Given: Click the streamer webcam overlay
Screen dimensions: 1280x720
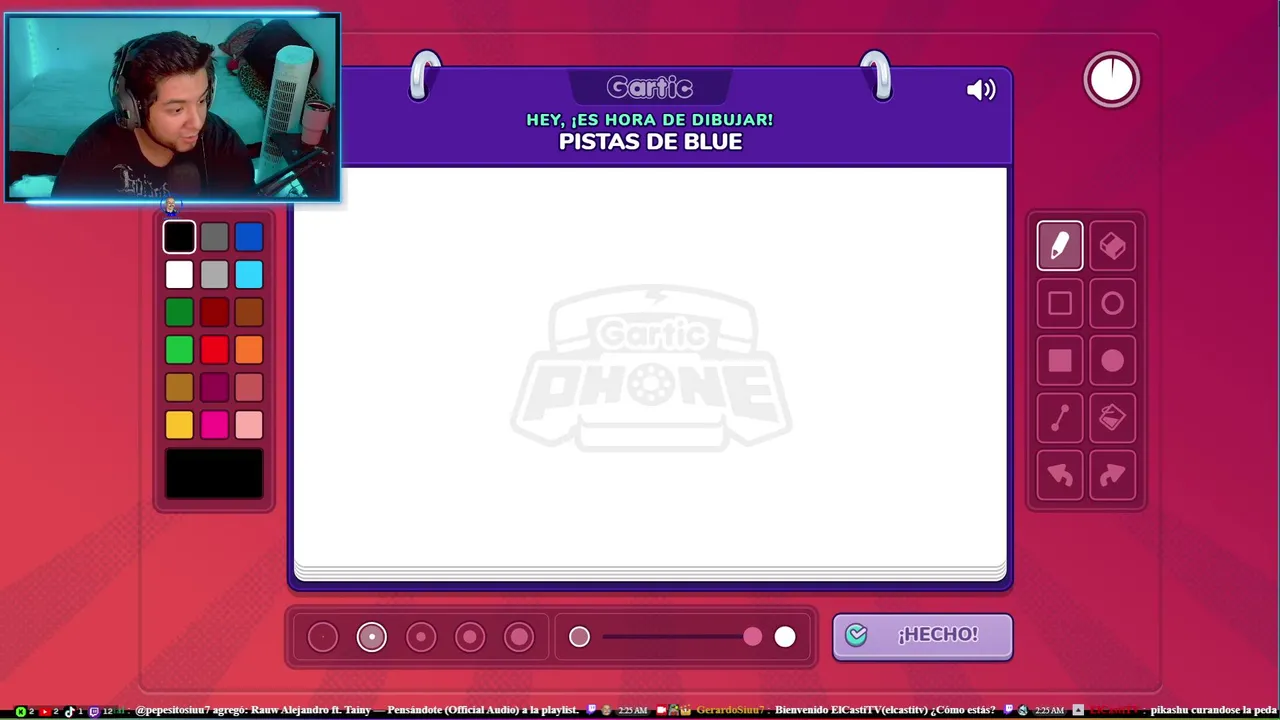Looking at the screenshot, I should pyautogui.click(x=172, y=107).
